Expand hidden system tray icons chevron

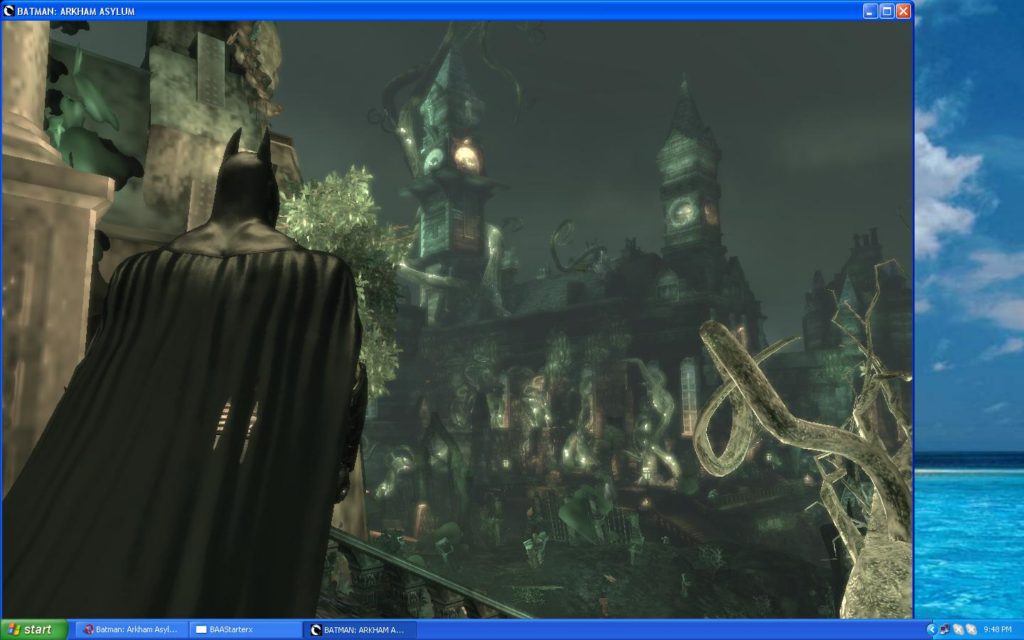click(x=932, y=630)
